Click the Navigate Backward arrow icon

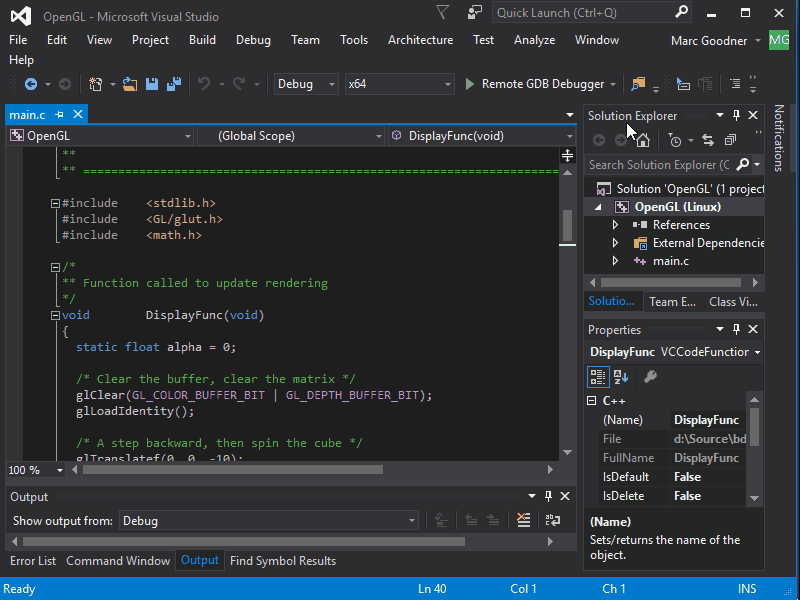(33, 84)
